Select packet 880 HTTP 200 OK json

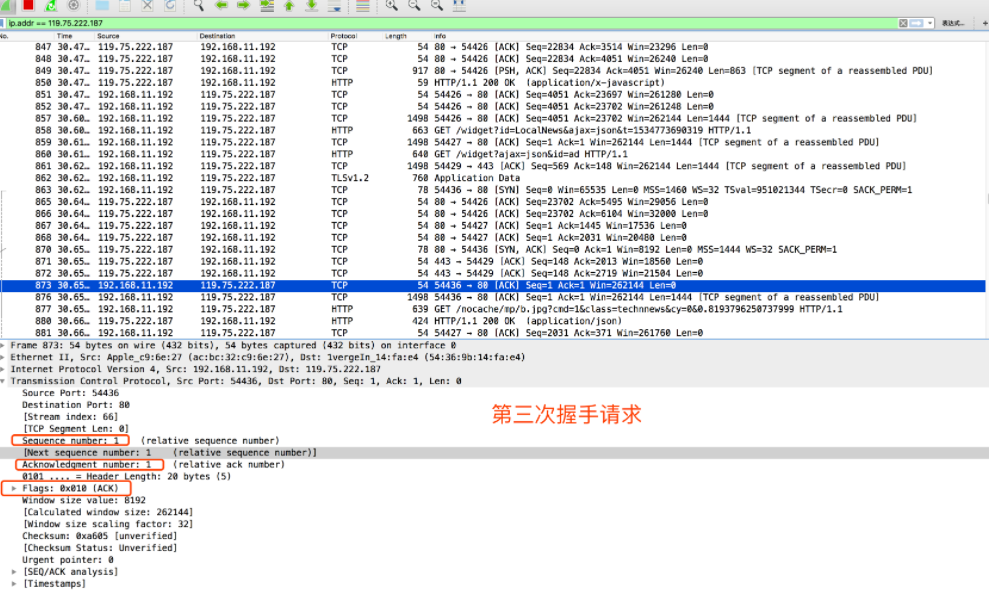click(492, 321)
